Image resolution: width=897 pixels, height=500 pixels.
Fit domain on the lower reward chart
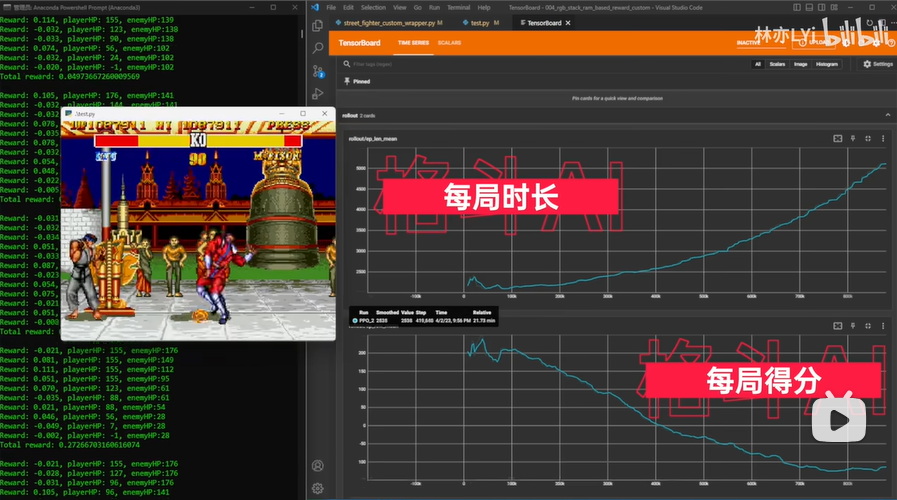click(x=838, y=326)
